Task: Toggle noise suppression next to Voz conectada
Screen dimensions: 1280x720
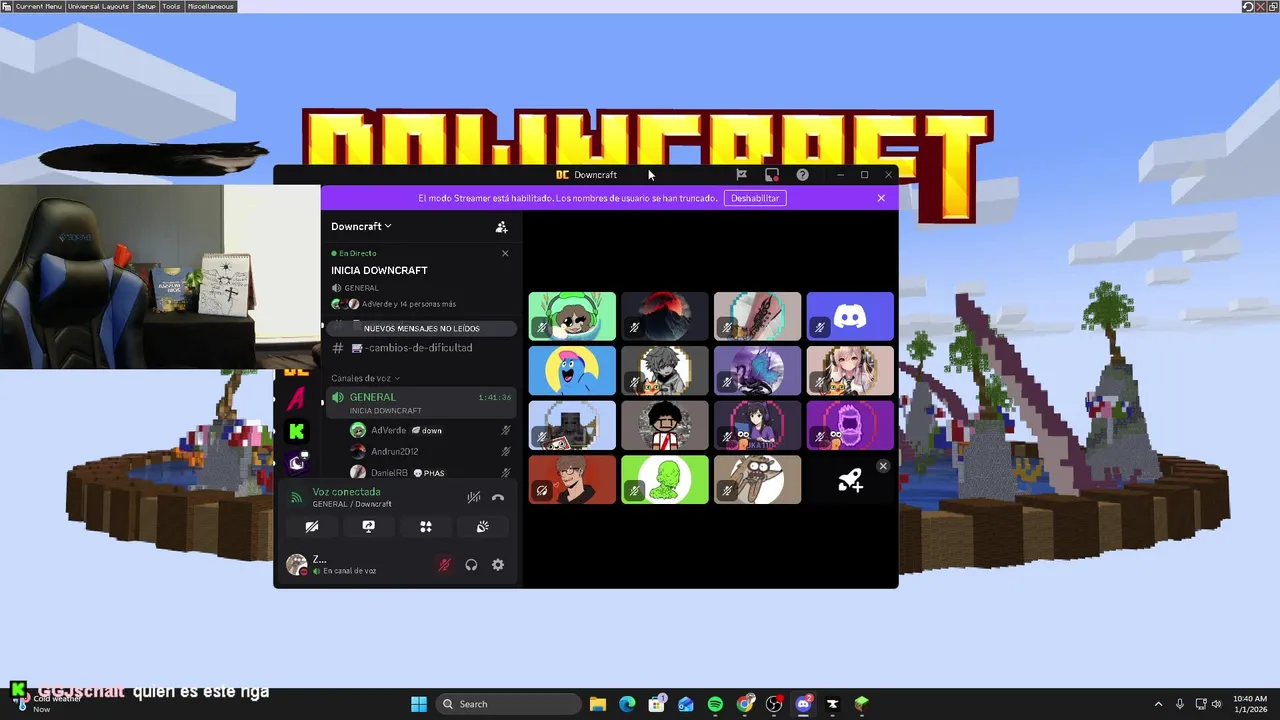Action: tap(474, 497)
